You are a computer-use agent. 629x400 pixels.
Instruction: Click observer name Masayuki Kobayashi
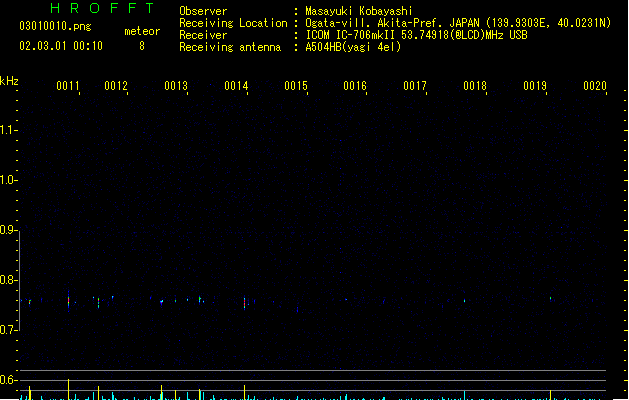pos(359,11)
